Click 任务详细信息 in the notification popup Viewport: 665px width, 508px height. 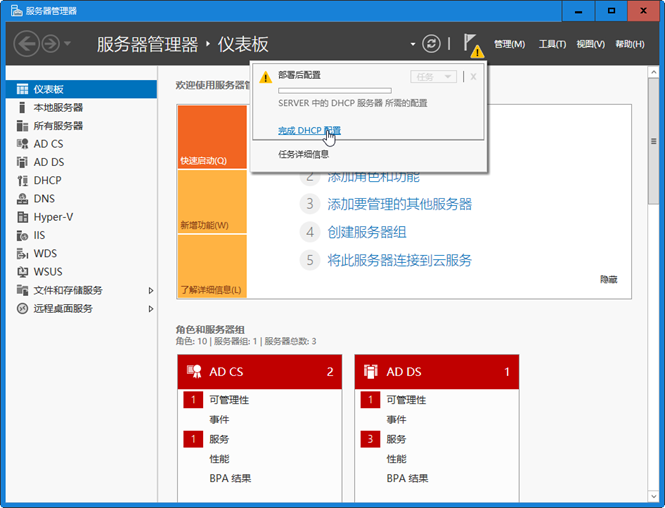pos(303,154)
